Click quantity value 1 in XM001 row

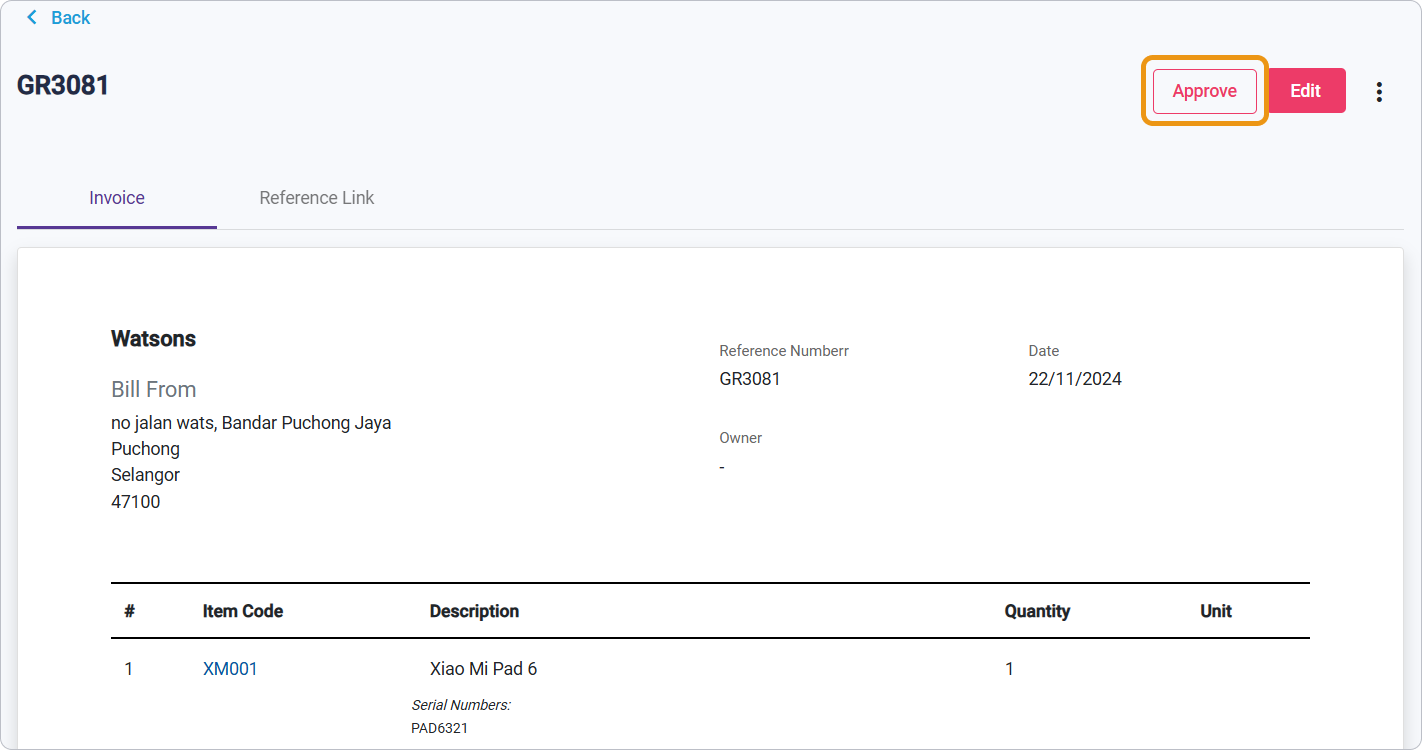pos(1009,669)
